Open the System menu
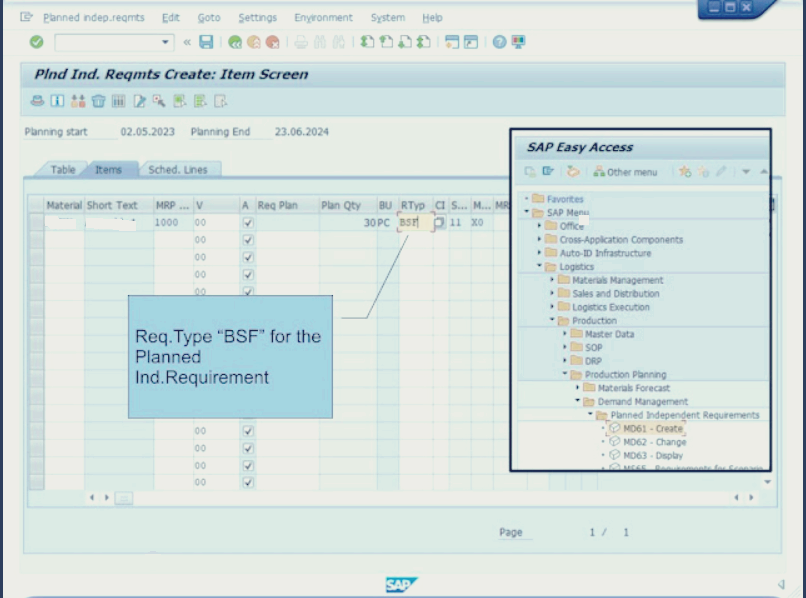The image size is (806, 598). [x=388, y=17]
